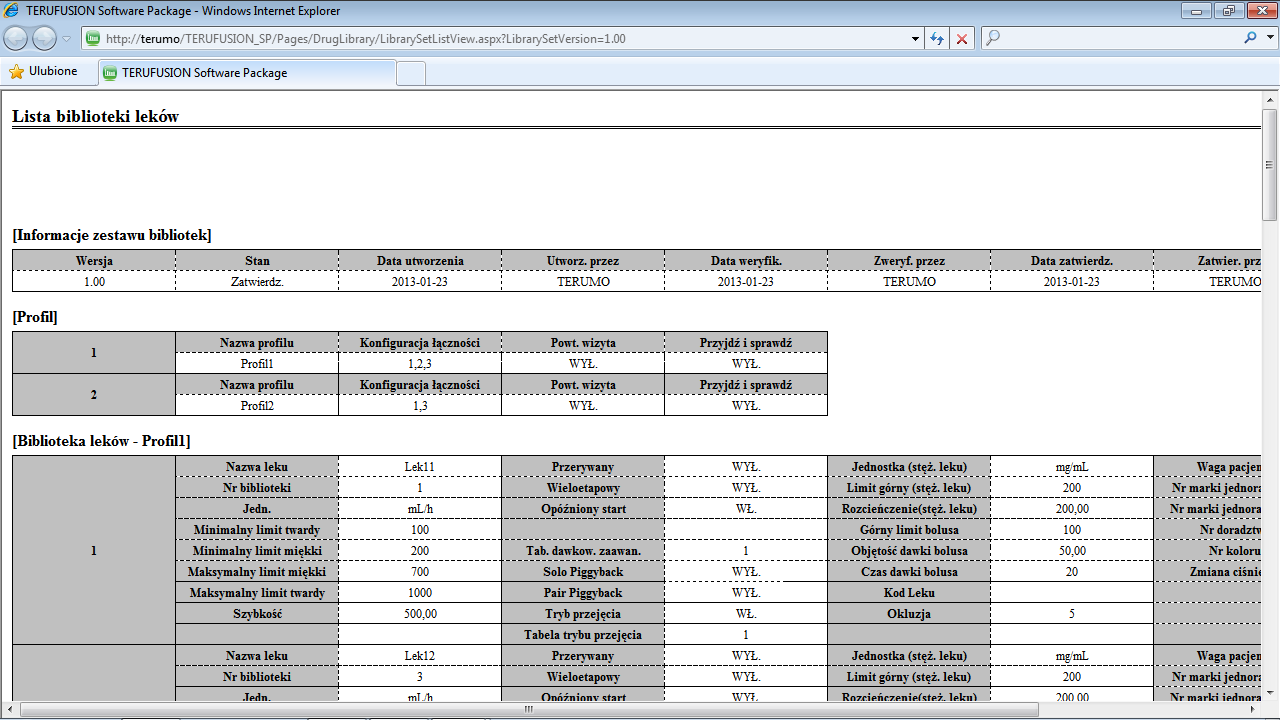Viewport: 1280px width, 720px height.
Task: Click the search magnifier icon button
Action: 1250,38
